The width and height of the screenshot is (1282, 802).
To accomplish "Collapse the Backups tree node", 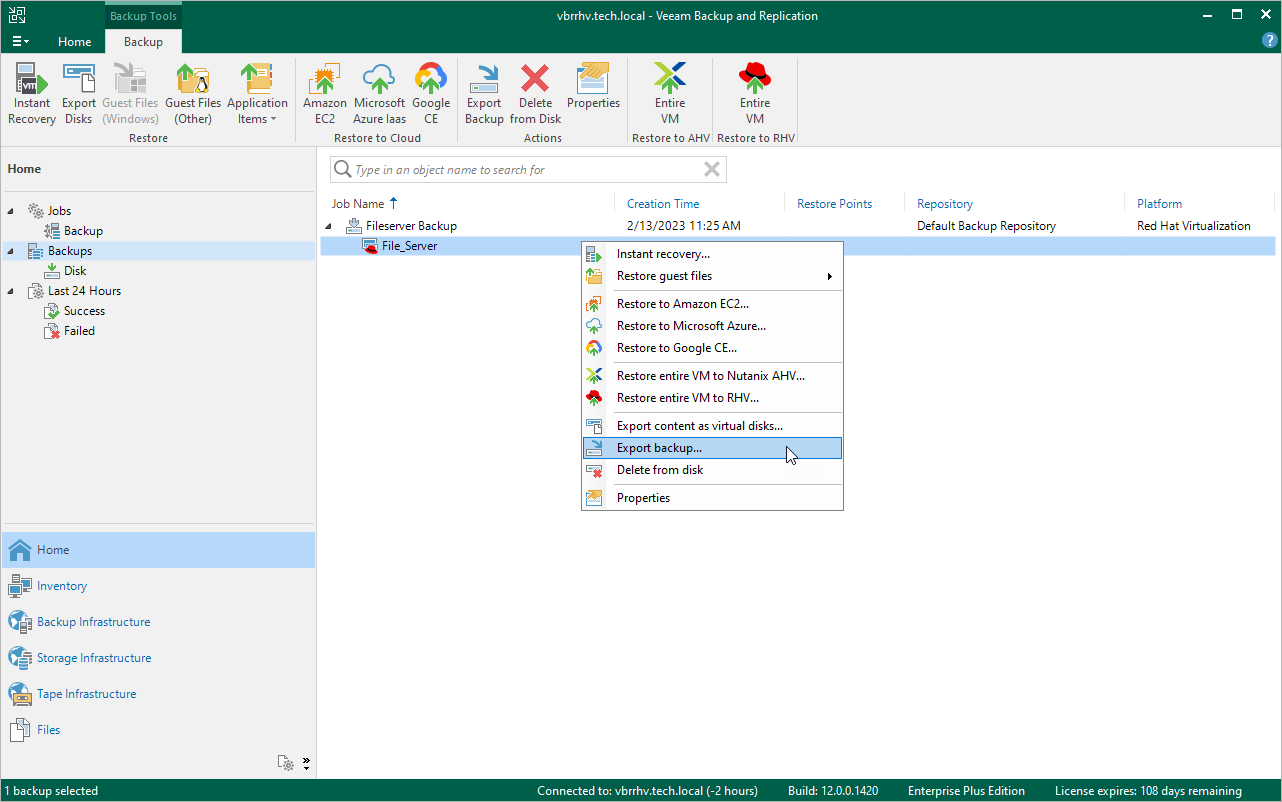I will pos(12,251).
